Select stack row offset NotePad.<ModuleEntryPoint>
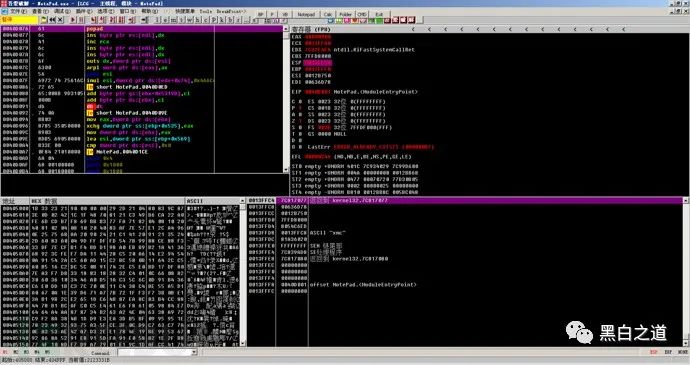 click(466, 284)
